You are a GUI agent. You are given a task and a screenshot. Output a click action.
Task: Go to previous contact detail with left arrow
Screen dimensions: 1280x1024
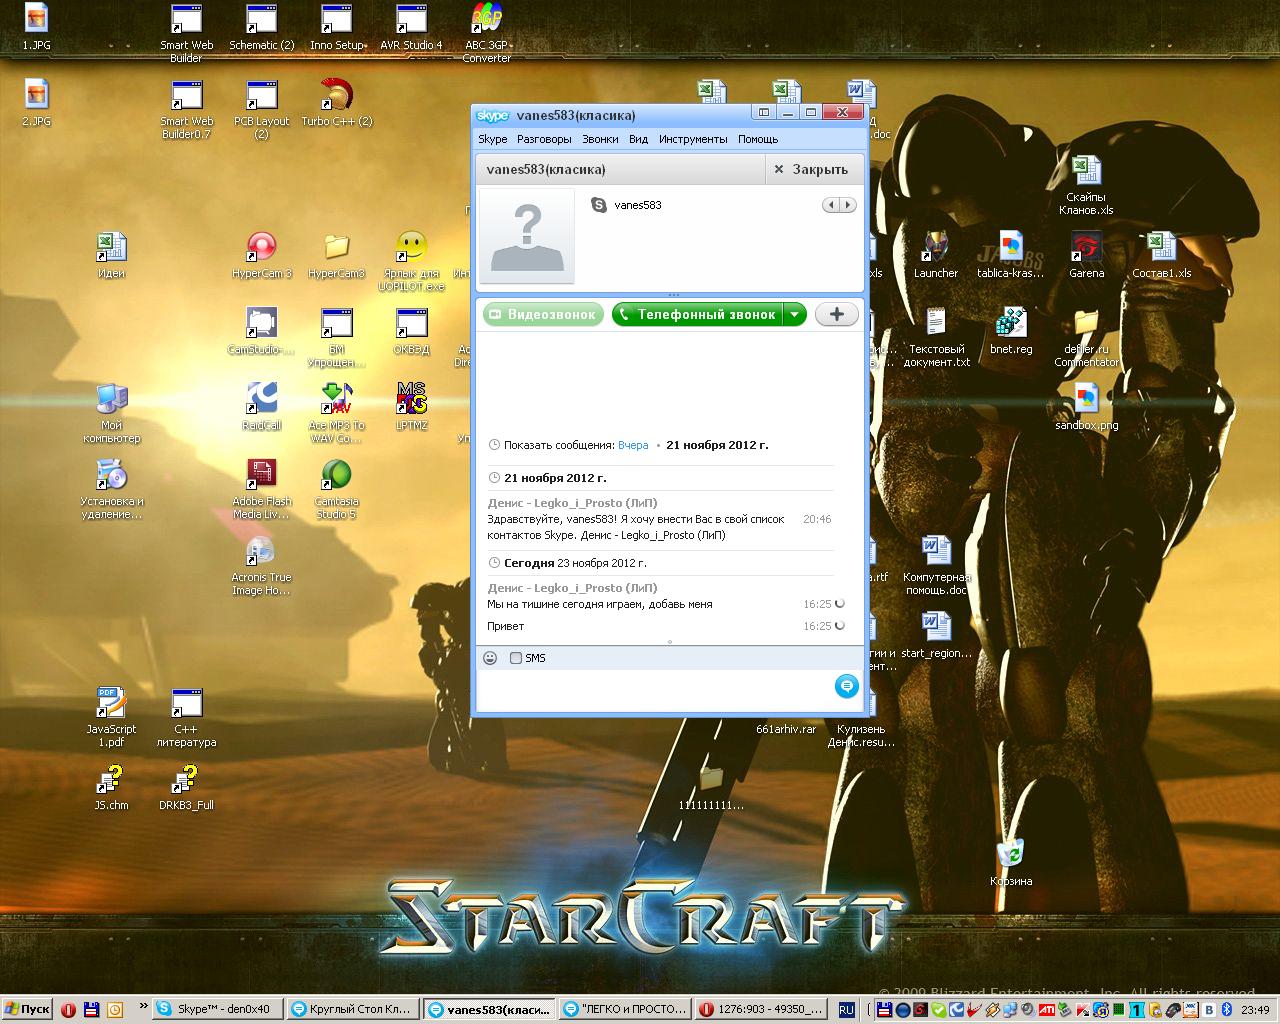coord(830,205)
